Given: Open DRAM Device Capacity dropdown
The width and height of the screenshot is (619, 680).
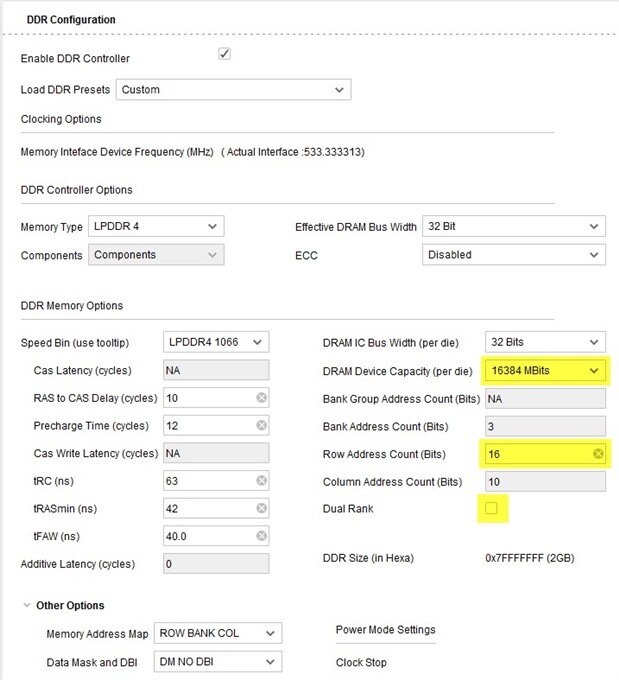Looking at the screenshot, I should (545, 371).
